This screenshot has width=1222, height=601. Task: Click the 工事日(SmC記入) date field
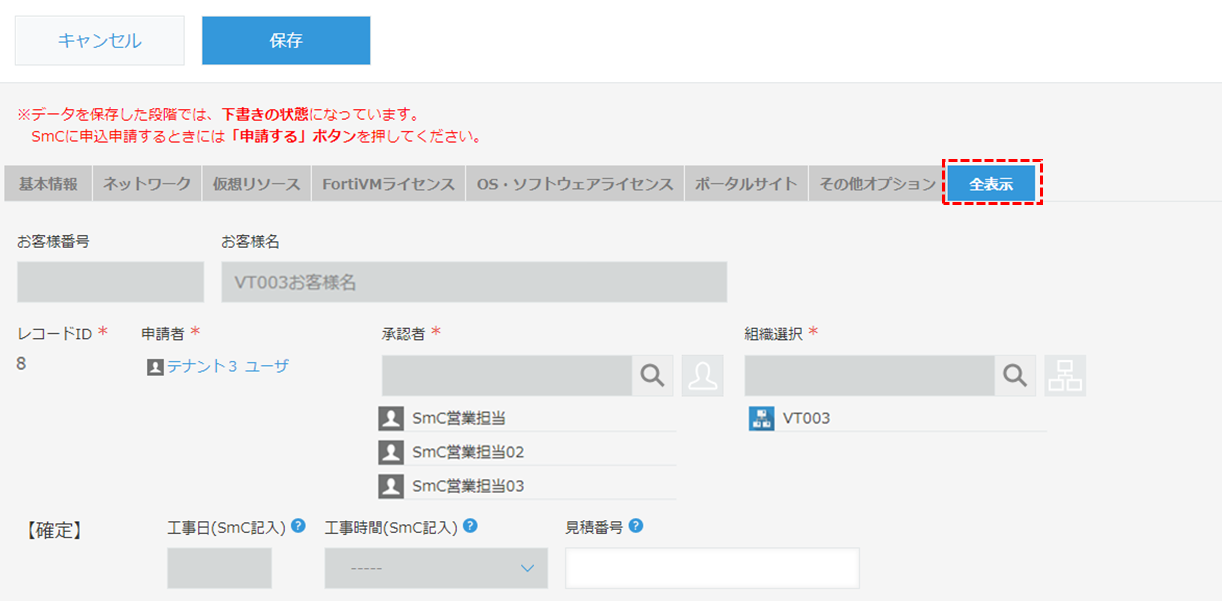coord(219,568)
